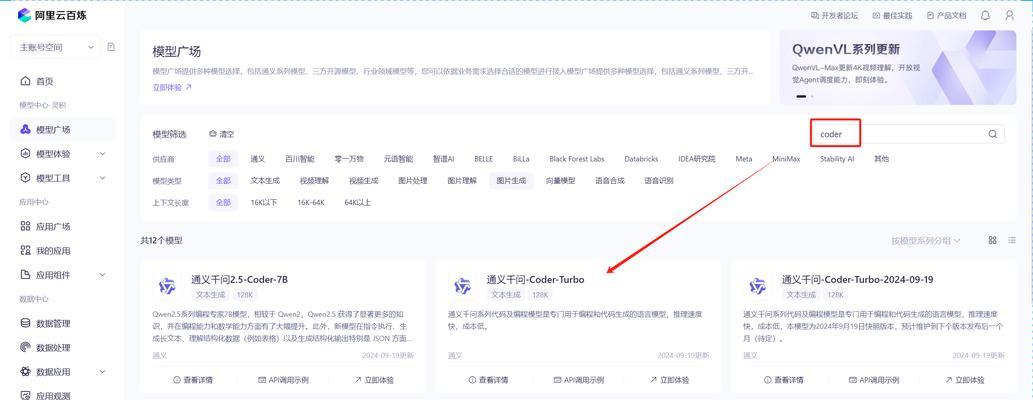
Task: Click the 数据处理 sidebar icon
Action: (x=26, y=347)
